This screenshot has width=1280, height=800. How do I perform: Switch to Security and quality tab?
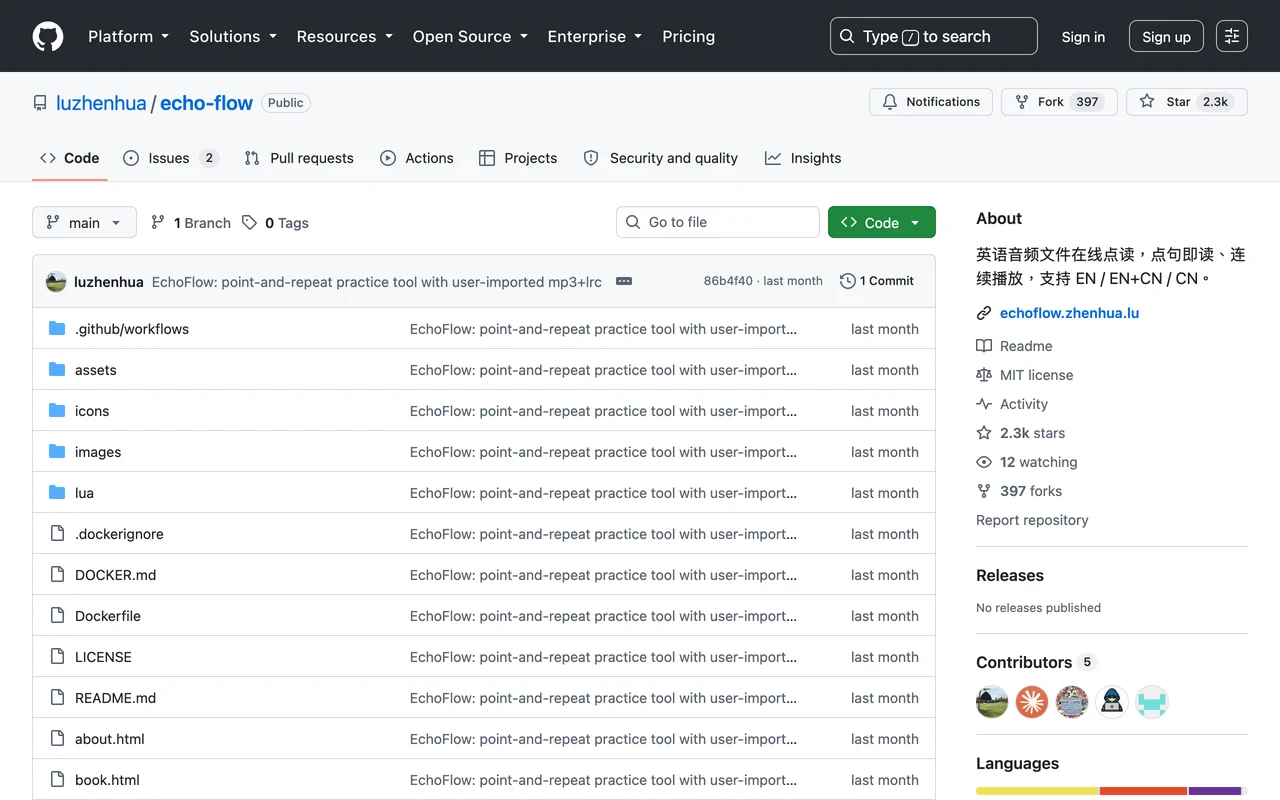661,158
